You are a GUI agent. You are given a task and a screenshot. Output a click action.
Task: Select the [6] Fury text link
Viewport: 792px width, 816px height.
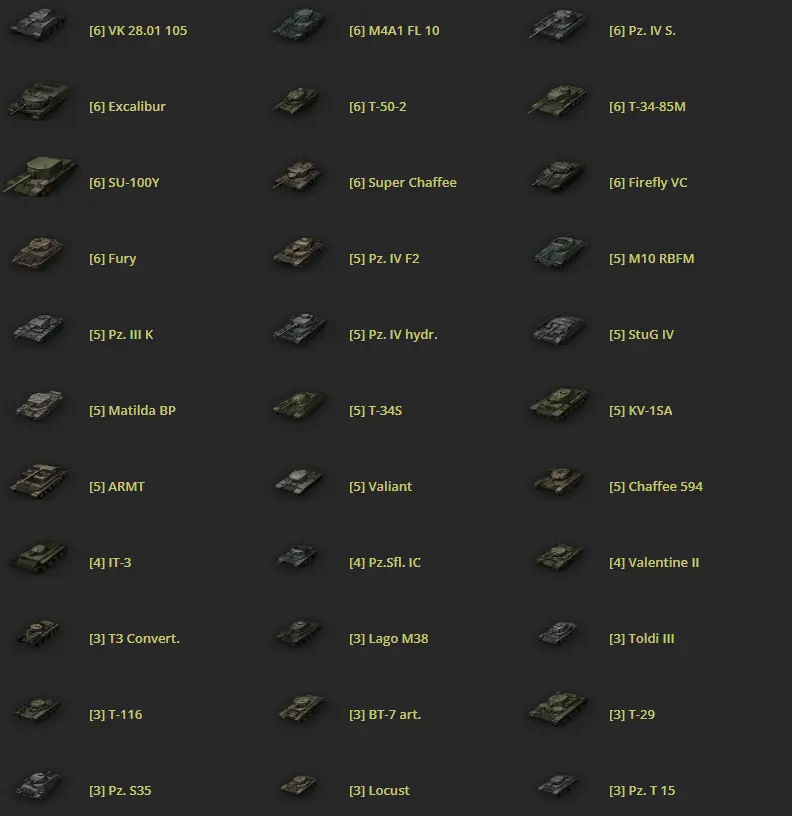pos(112,259)
